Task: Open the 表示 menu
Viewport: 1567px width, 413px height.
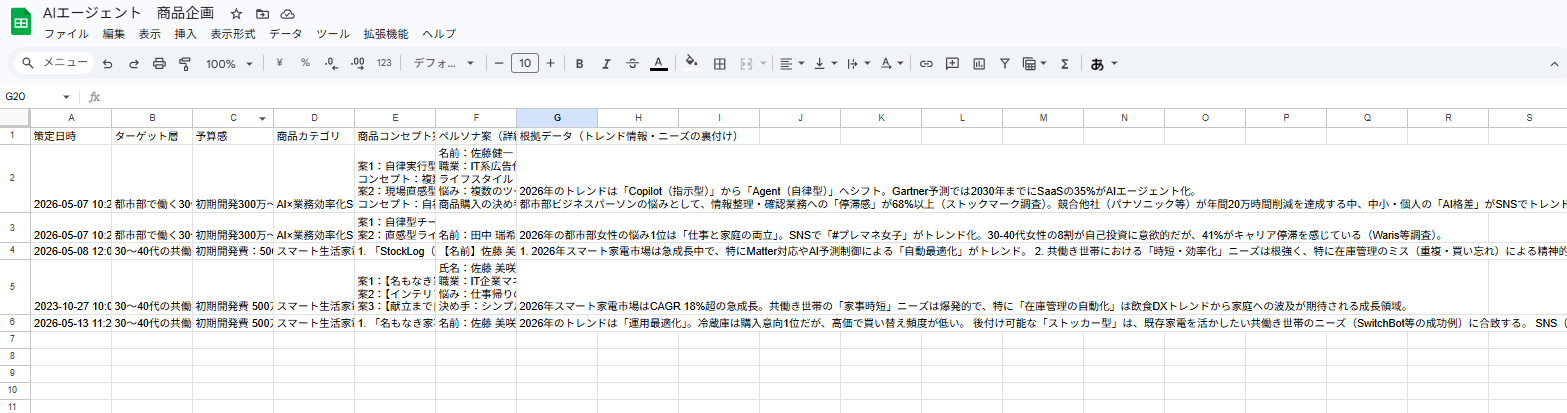Action: pos(150,34)
